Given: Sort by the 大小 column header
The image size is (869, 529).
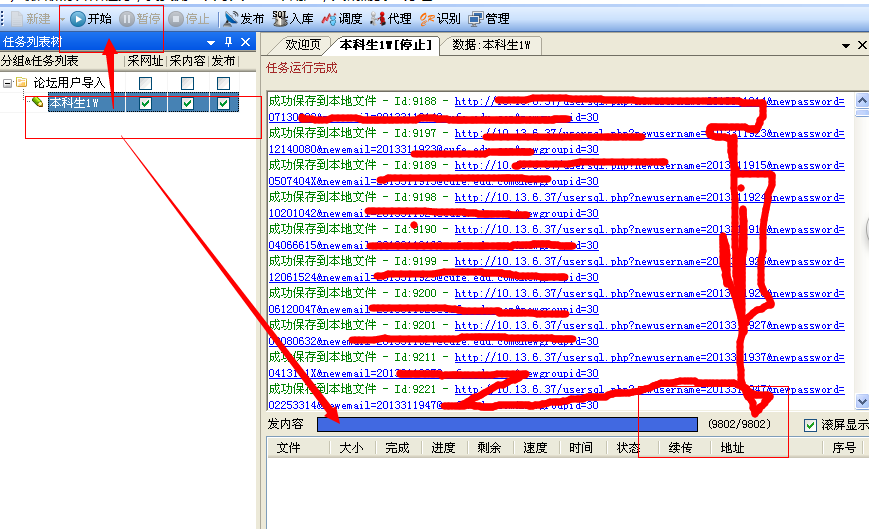Looking at the screenshot, I should click(351, 448).
